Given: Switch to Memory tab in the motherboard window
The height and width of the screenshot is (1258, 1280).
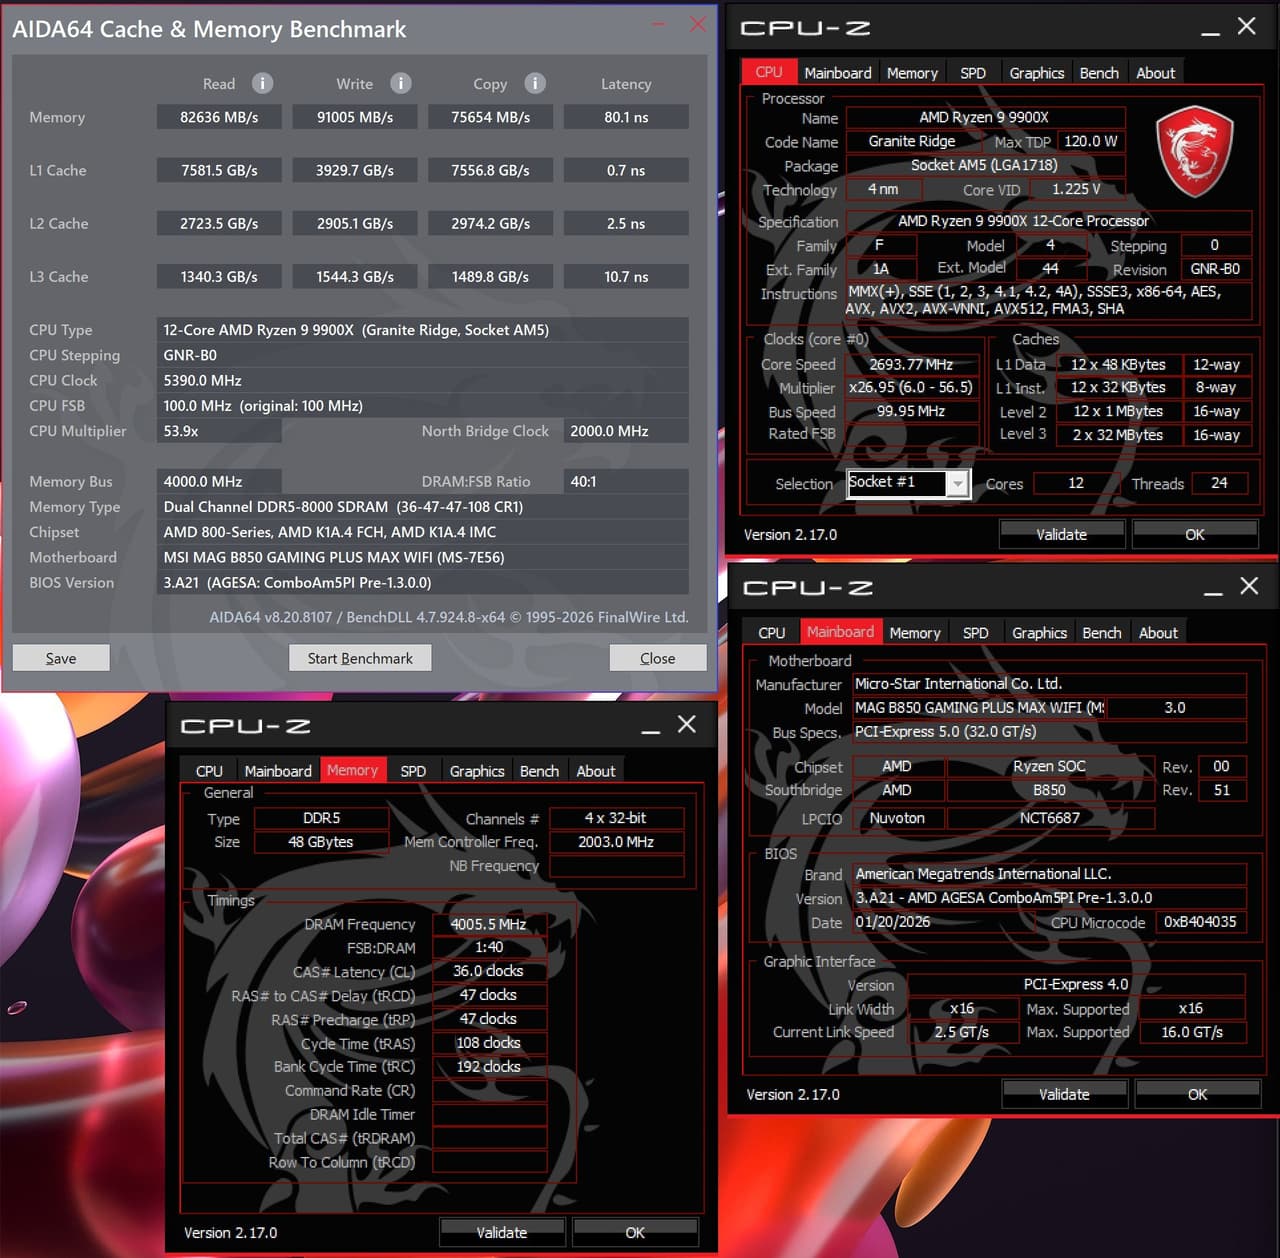Looking at the screenshot, I should tap(915, 633).
